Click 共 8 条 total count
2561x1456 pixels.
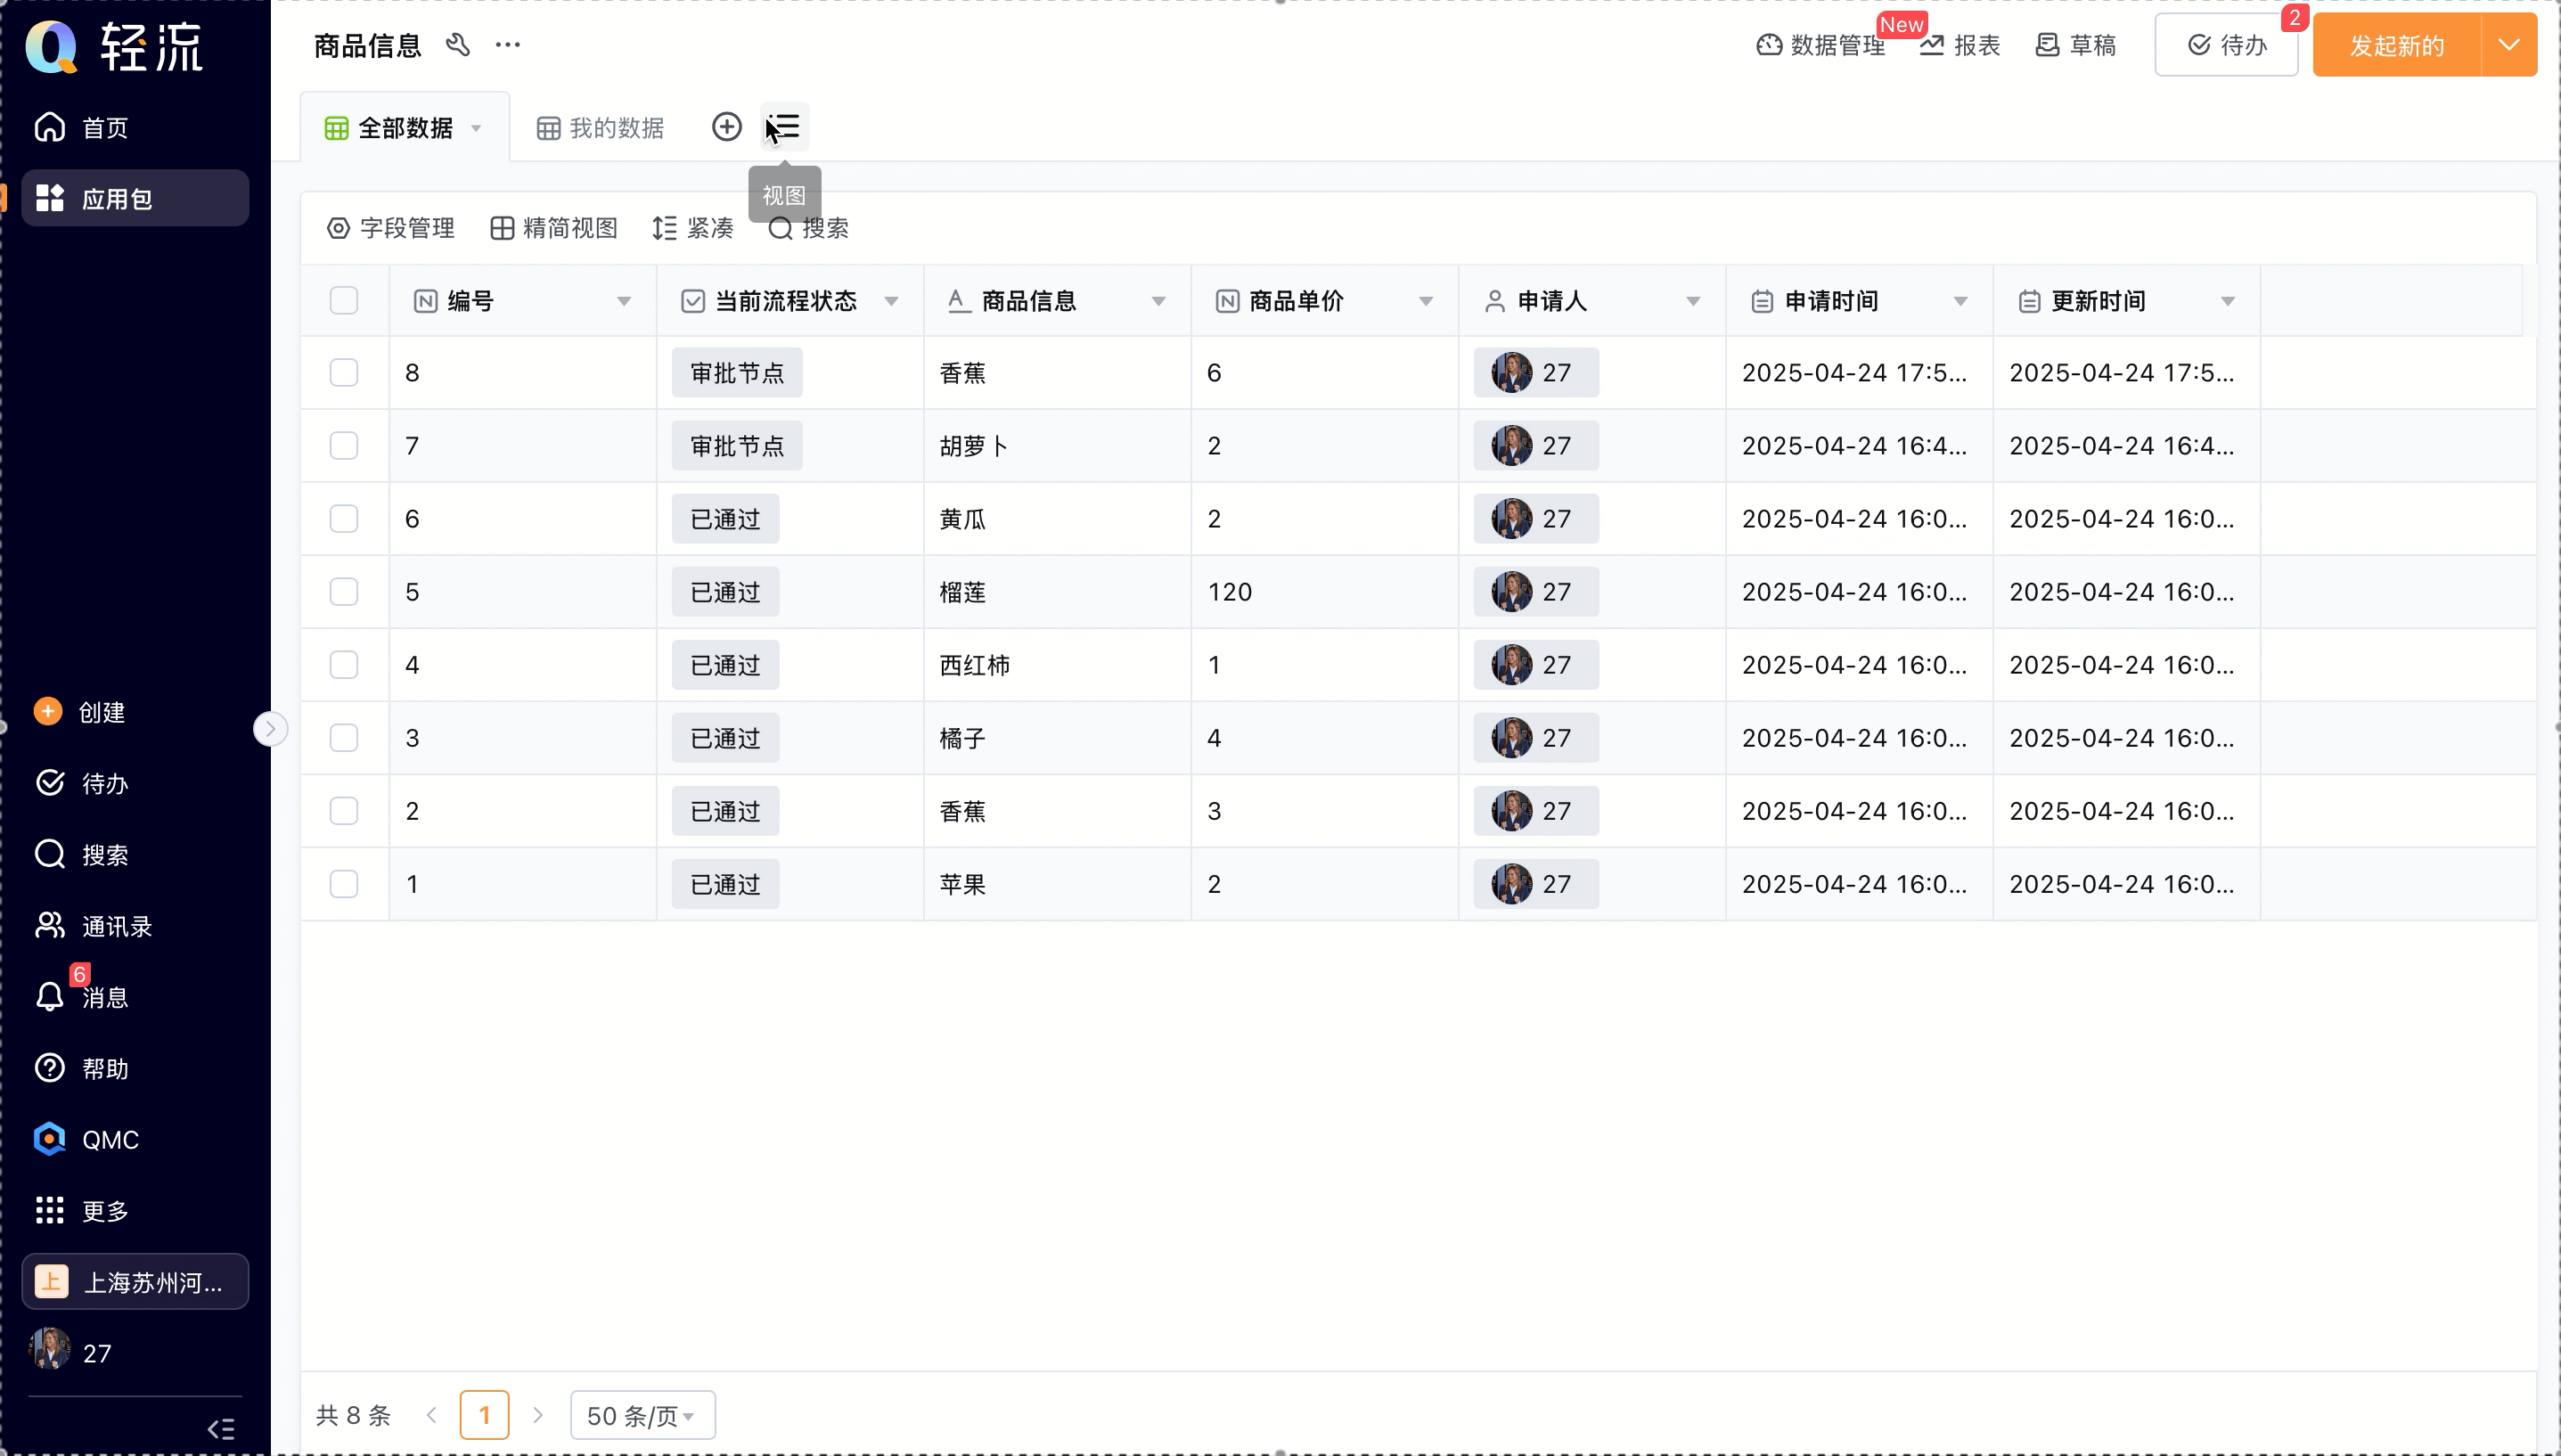pyautogui.click(x=353, y=1415)
